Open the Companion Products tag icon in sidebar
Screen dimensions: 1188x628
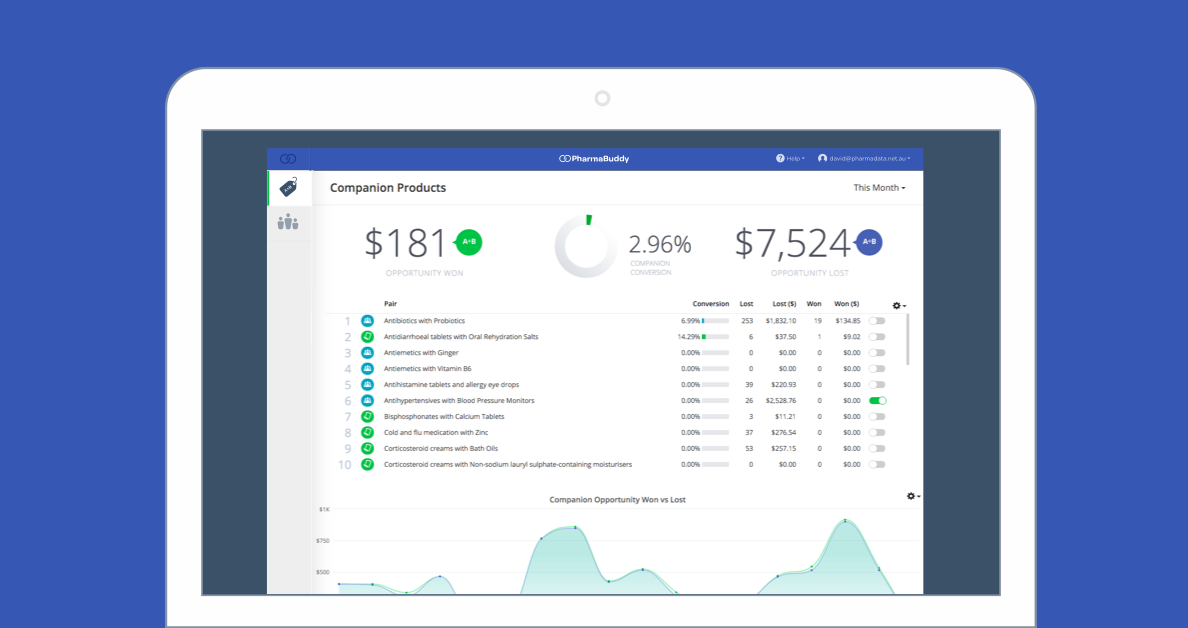tap(288, 187)
